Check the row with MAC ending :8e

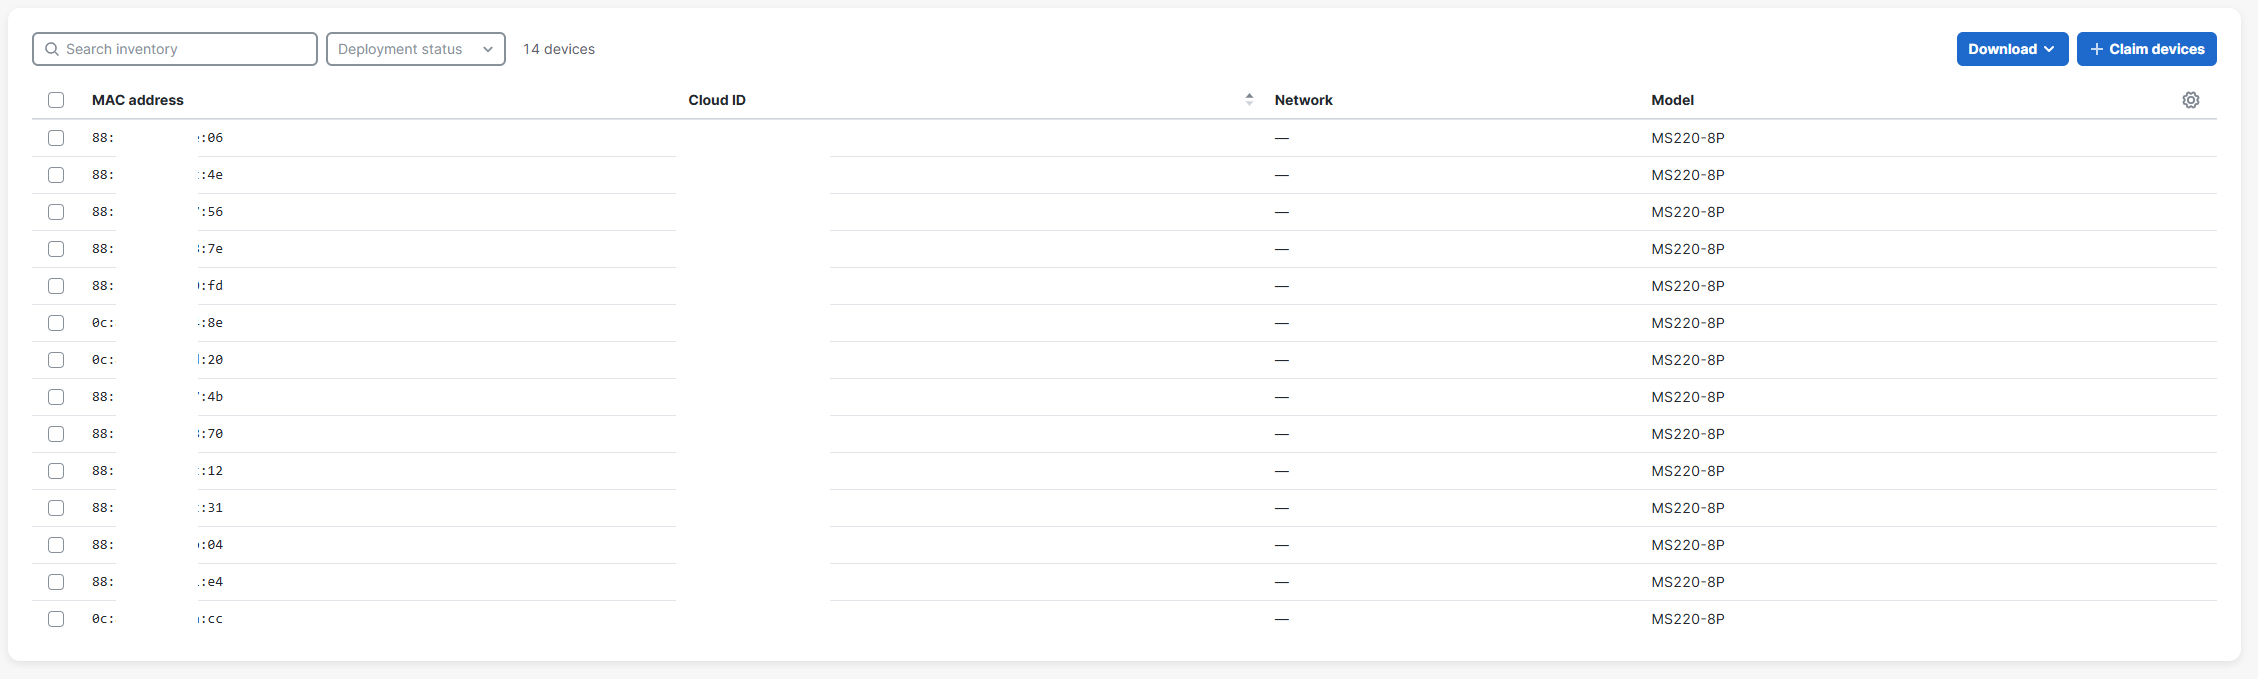tap(56, 323)
